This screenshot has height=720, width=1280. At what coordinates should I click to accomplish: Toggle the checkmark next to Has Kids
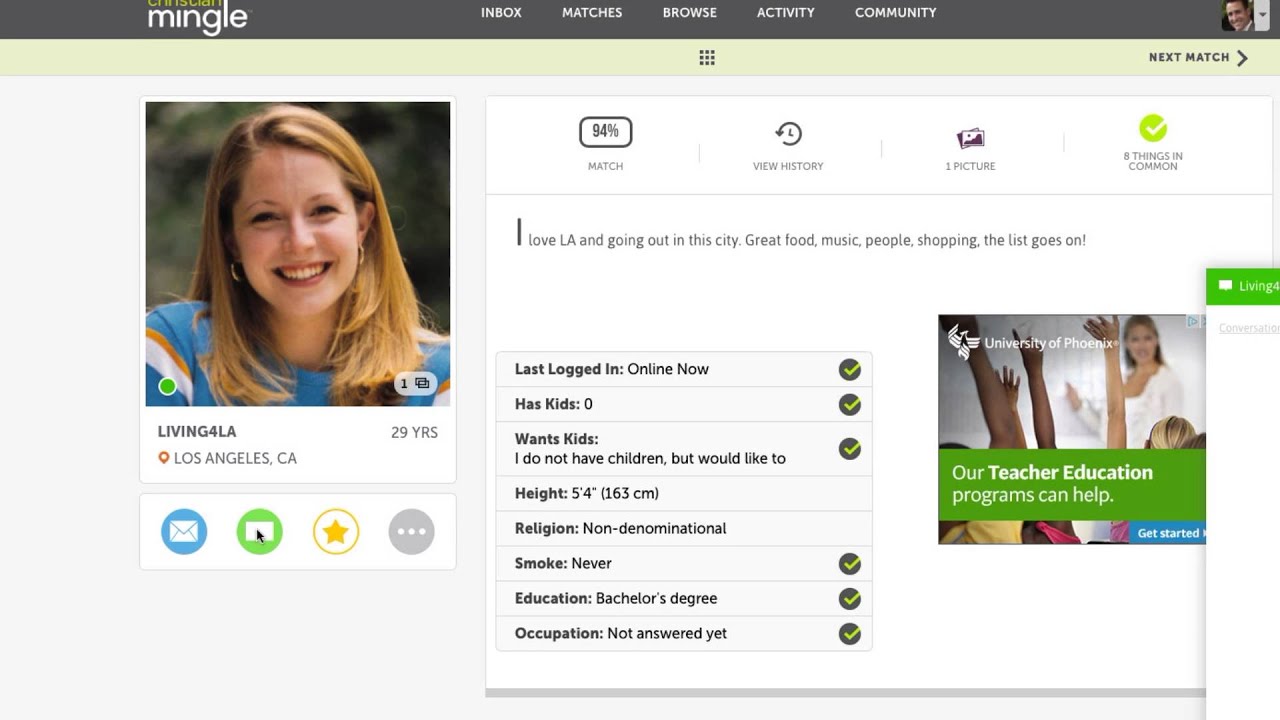pyautogui.click(x=849, y=405)
